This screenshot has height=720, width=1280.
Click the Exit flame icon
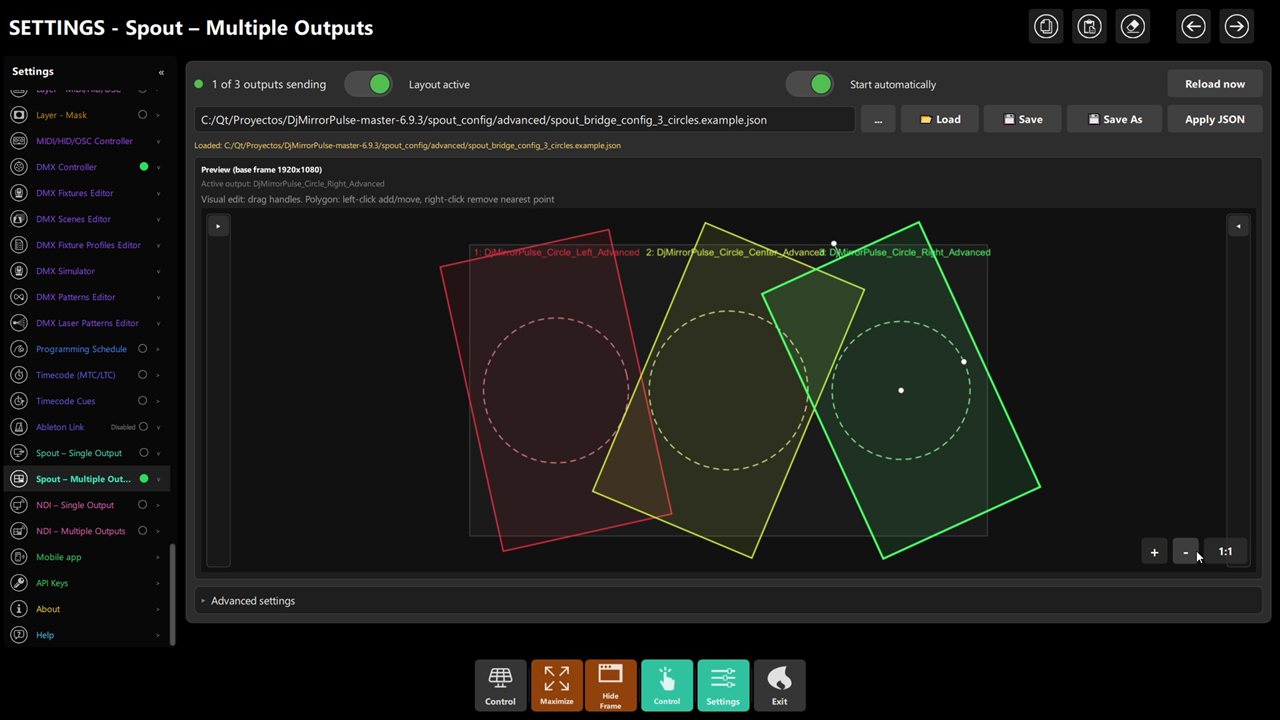pos(779,685)
